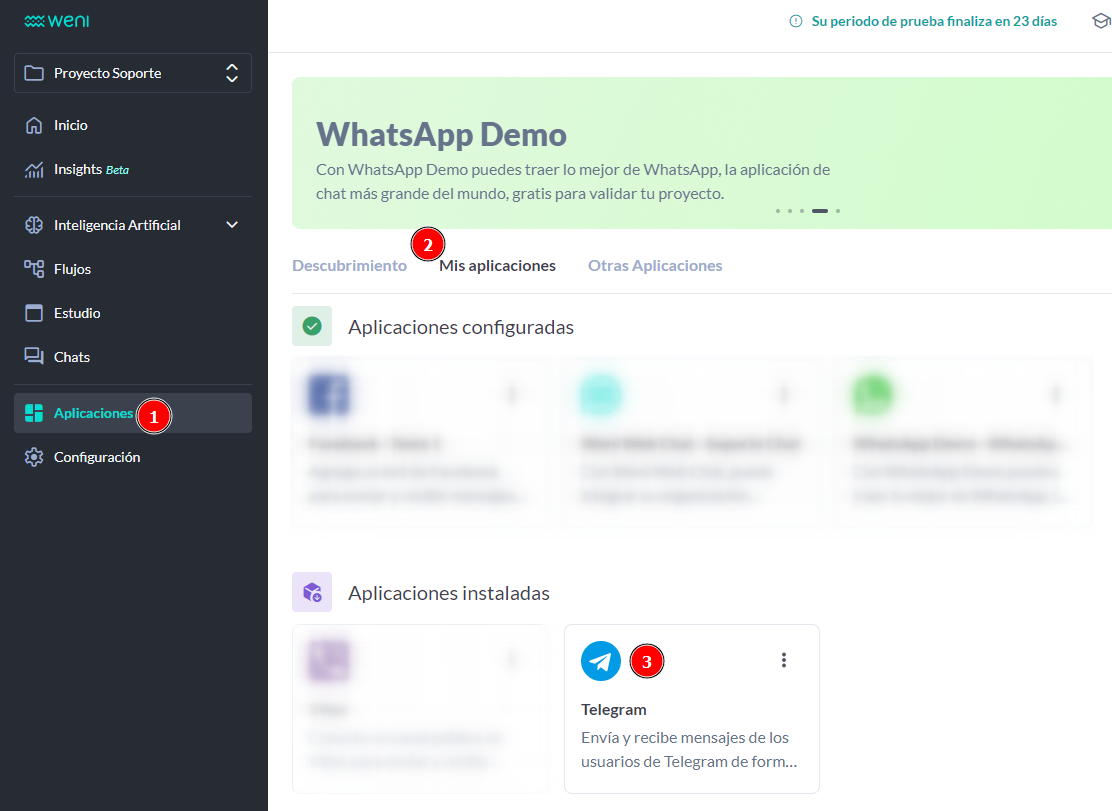
Task: Open the Facebook card kebab menu
Action: (x=512, y=394)
